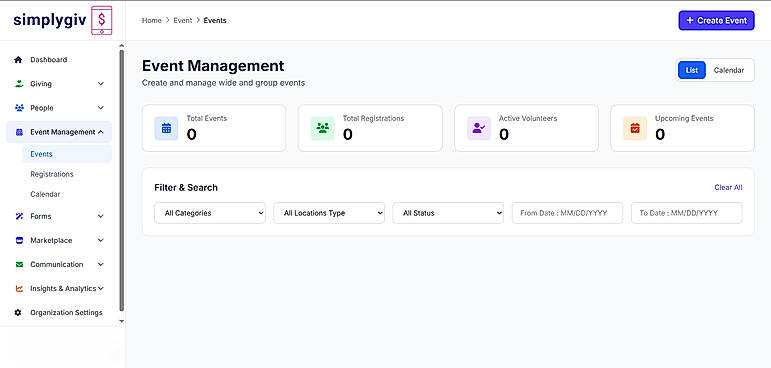The height and width of the screenshot is (368, 771).
Task: Click the sidebar vertical scrollbar thumb
Action: point(121,181)
